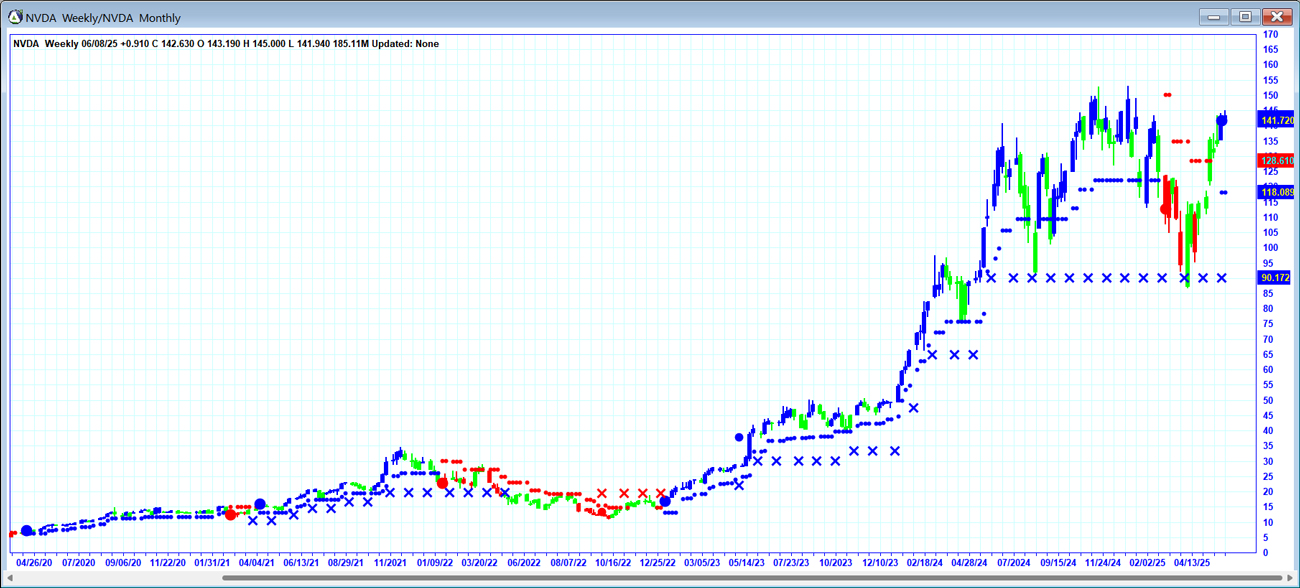This screenshot has width=1300, height=588.
Task: Click the large blue signal dot above 04/26/20
Action: pos(27,531)
